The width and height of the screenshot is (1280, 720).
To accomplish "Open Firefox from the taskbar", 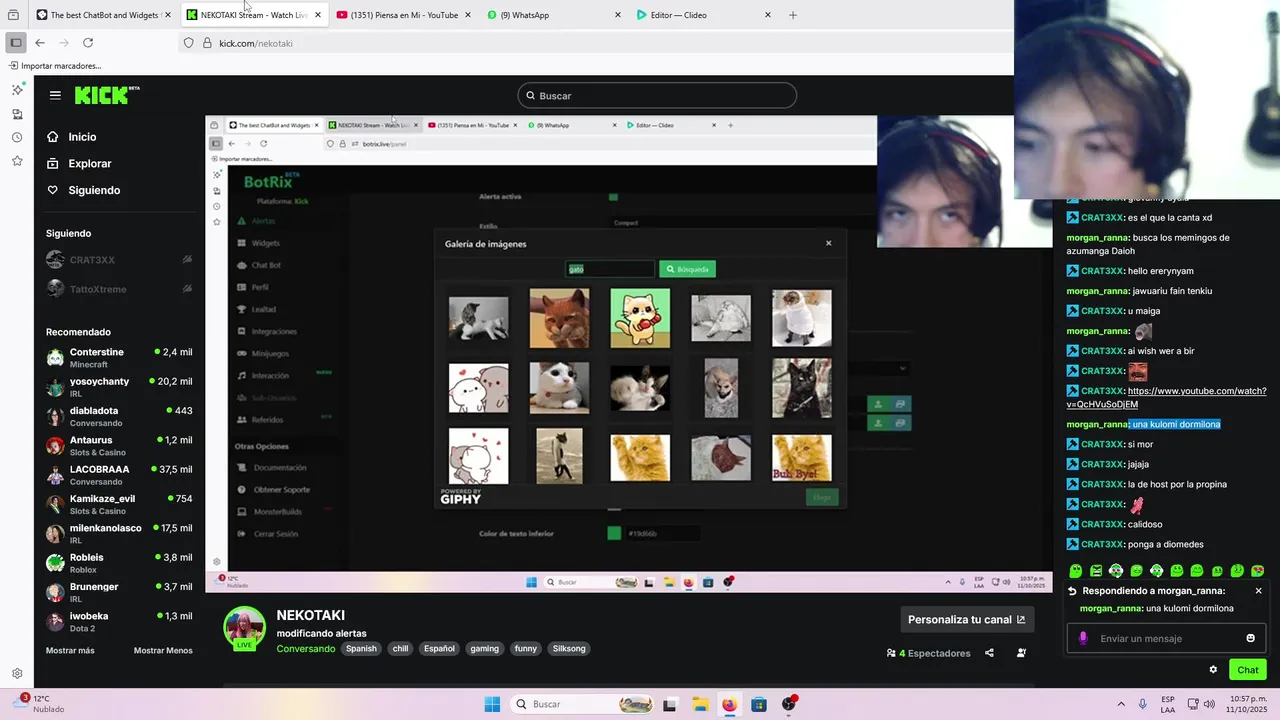I will 729,704.
